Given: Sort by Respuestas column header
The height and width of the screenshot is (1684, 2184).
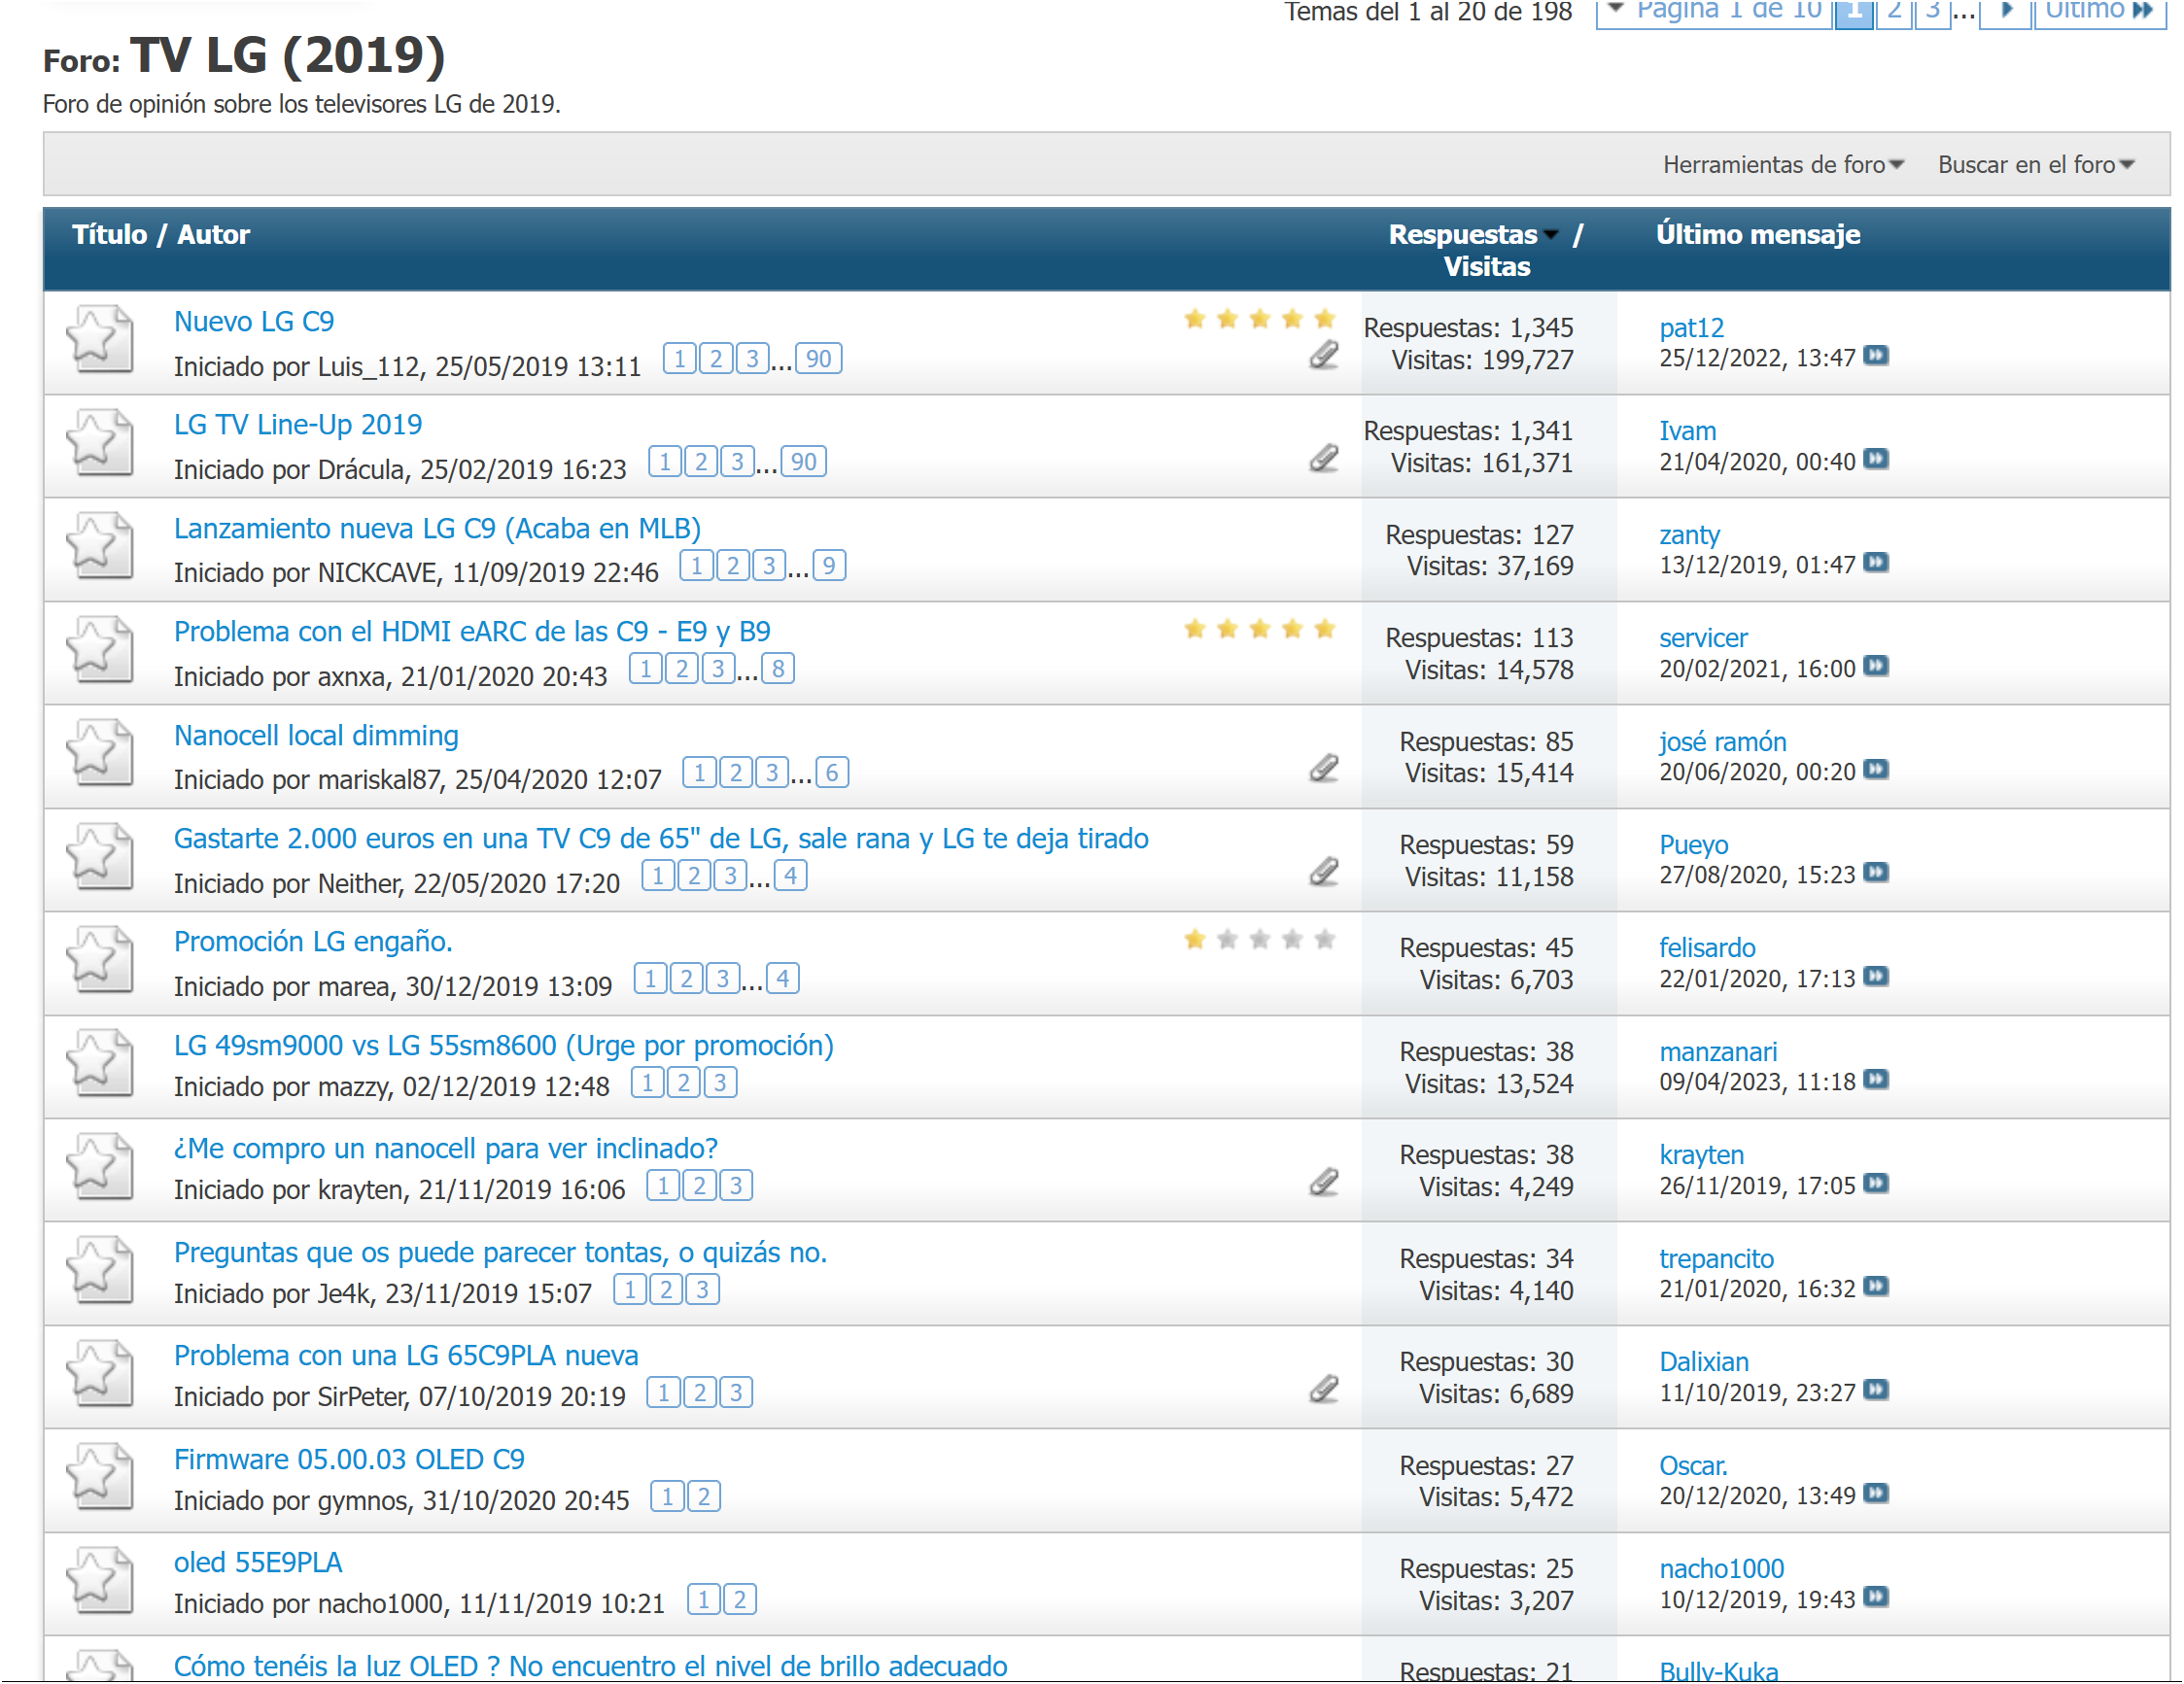Looking at the screenshot, I should coord(1464,235).
